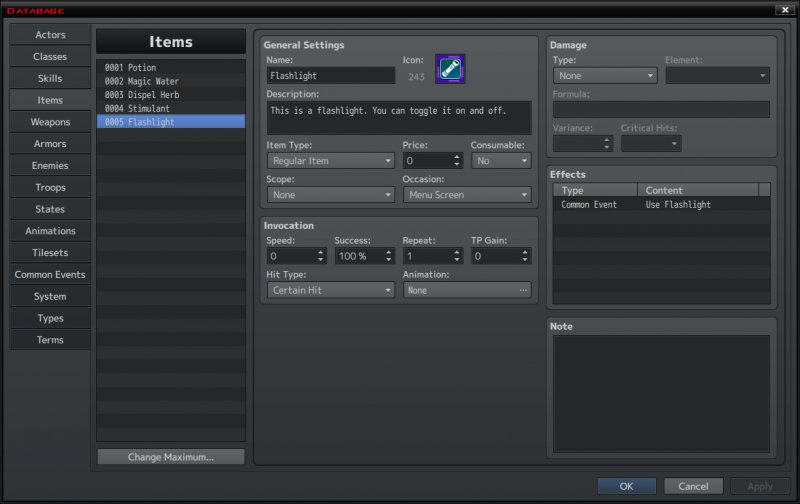Expand the Occasion Menu Screen dropdown
The height and width of the screenshot is (504, 800).
point(467,195)
